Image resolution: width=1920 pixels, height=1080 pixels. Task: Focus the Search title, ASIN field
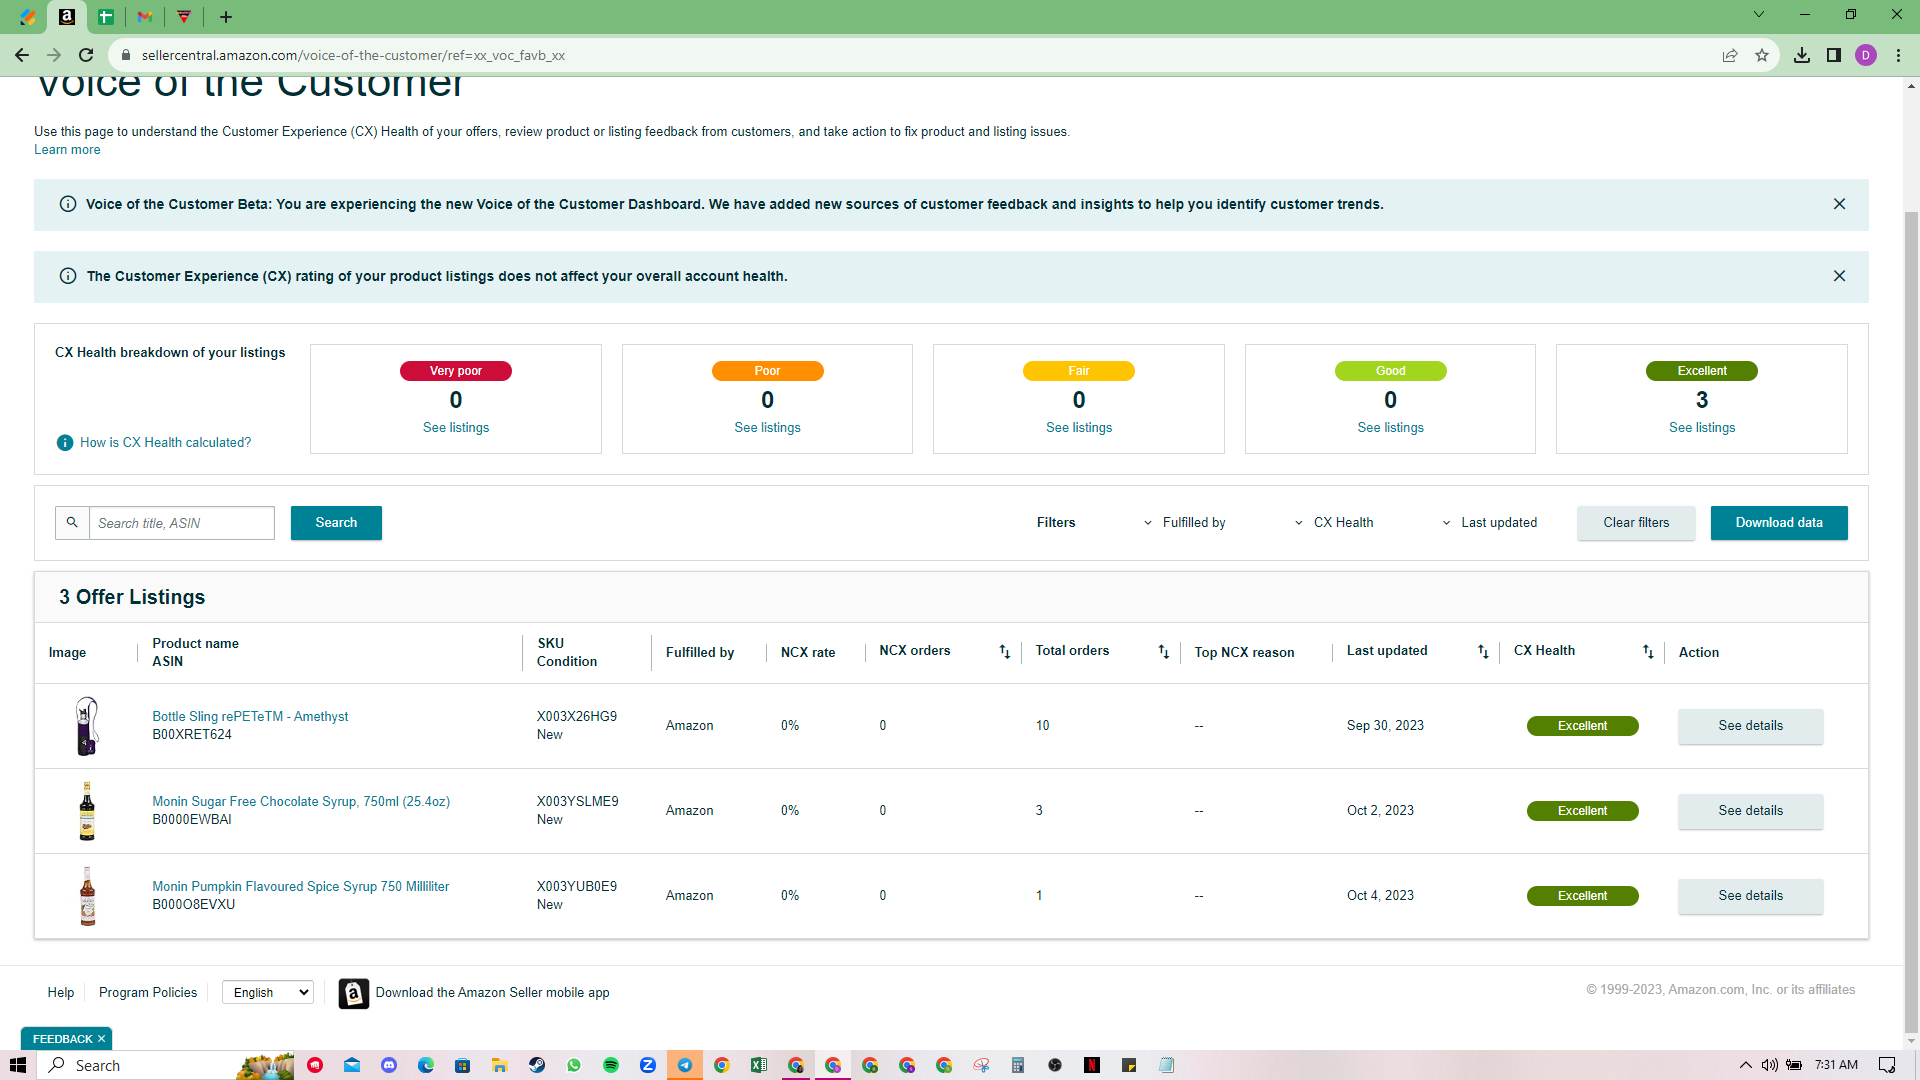click(182, 523)
